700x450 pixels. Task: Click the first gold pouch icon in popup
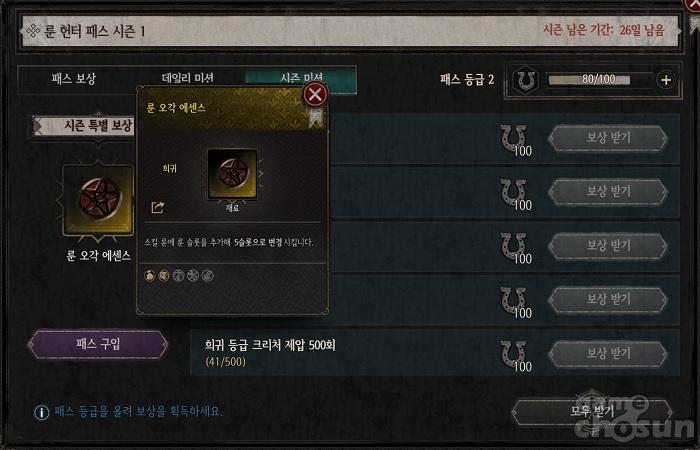pos(150,275)
